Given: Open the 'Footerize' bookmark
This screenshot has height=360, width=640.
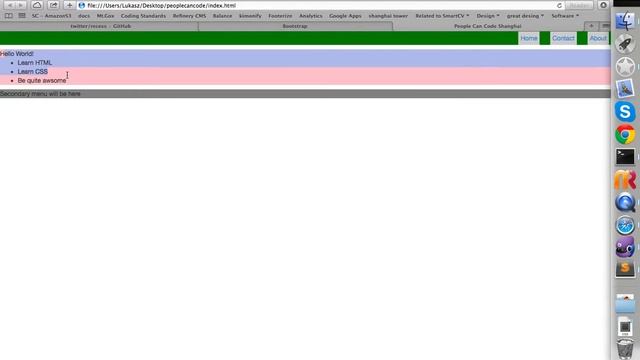Looking at the screenshot, I should tap(280, 16).
